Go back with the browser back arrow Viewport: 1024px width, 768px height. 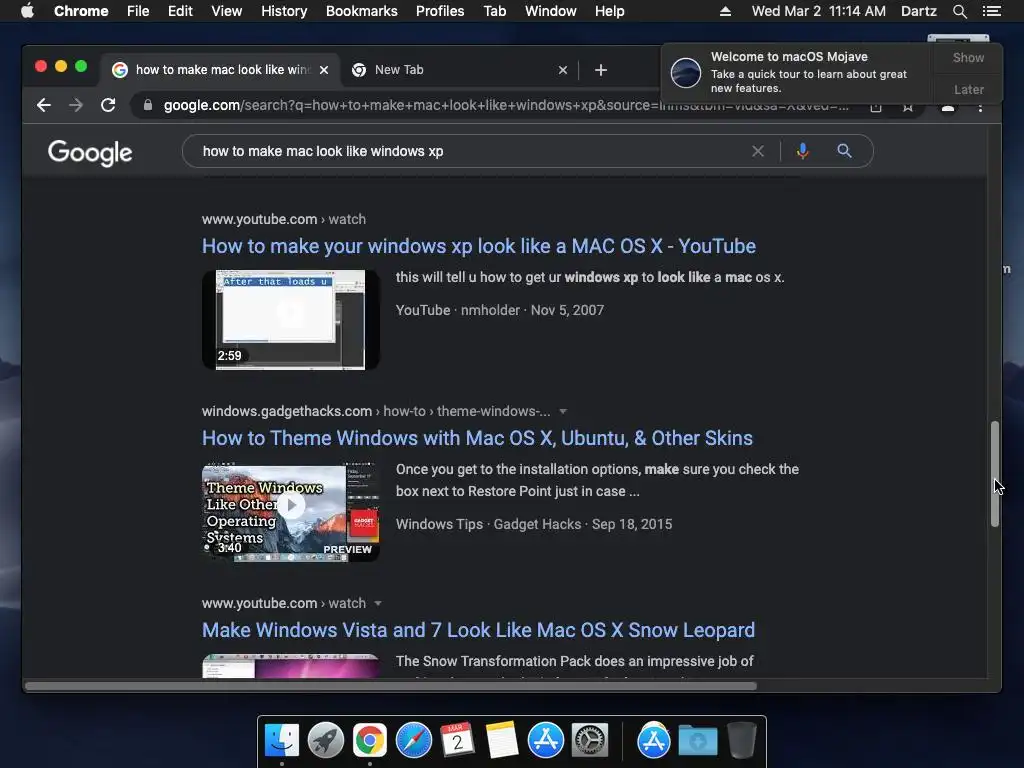tap(44, 105)
